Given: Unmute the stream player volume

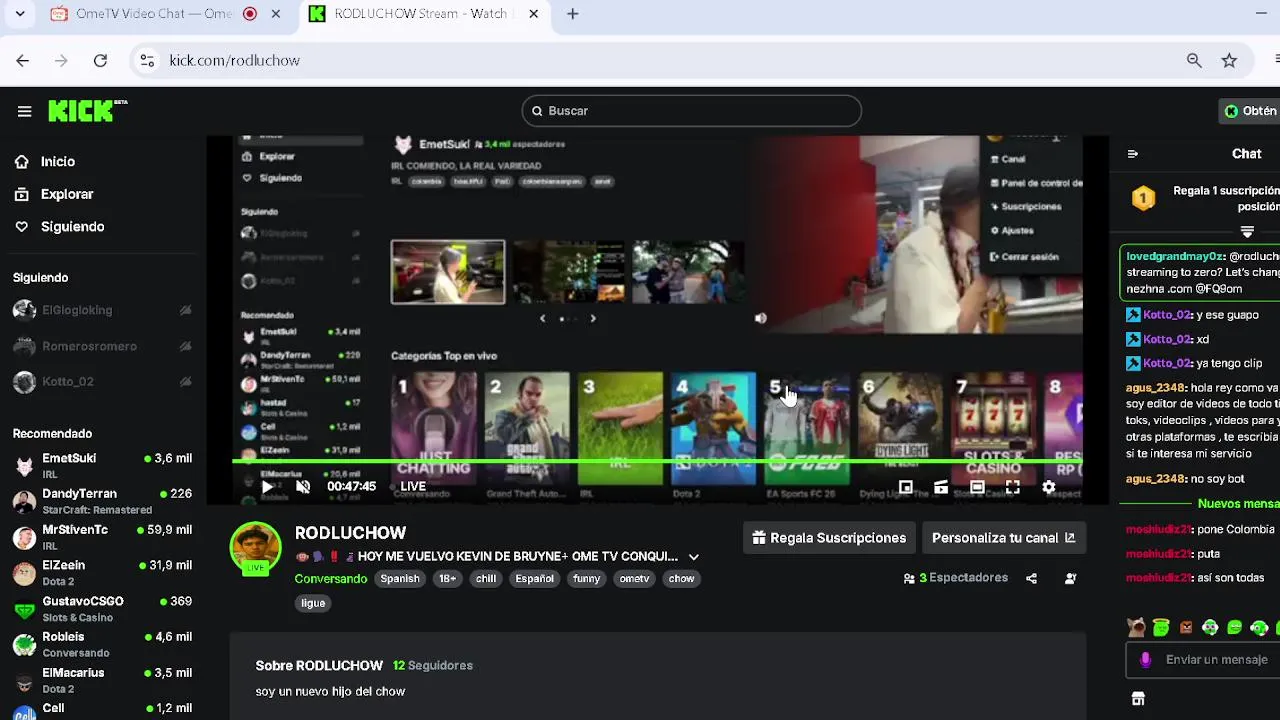Looking at the screenshot, I should coord(303,487).
